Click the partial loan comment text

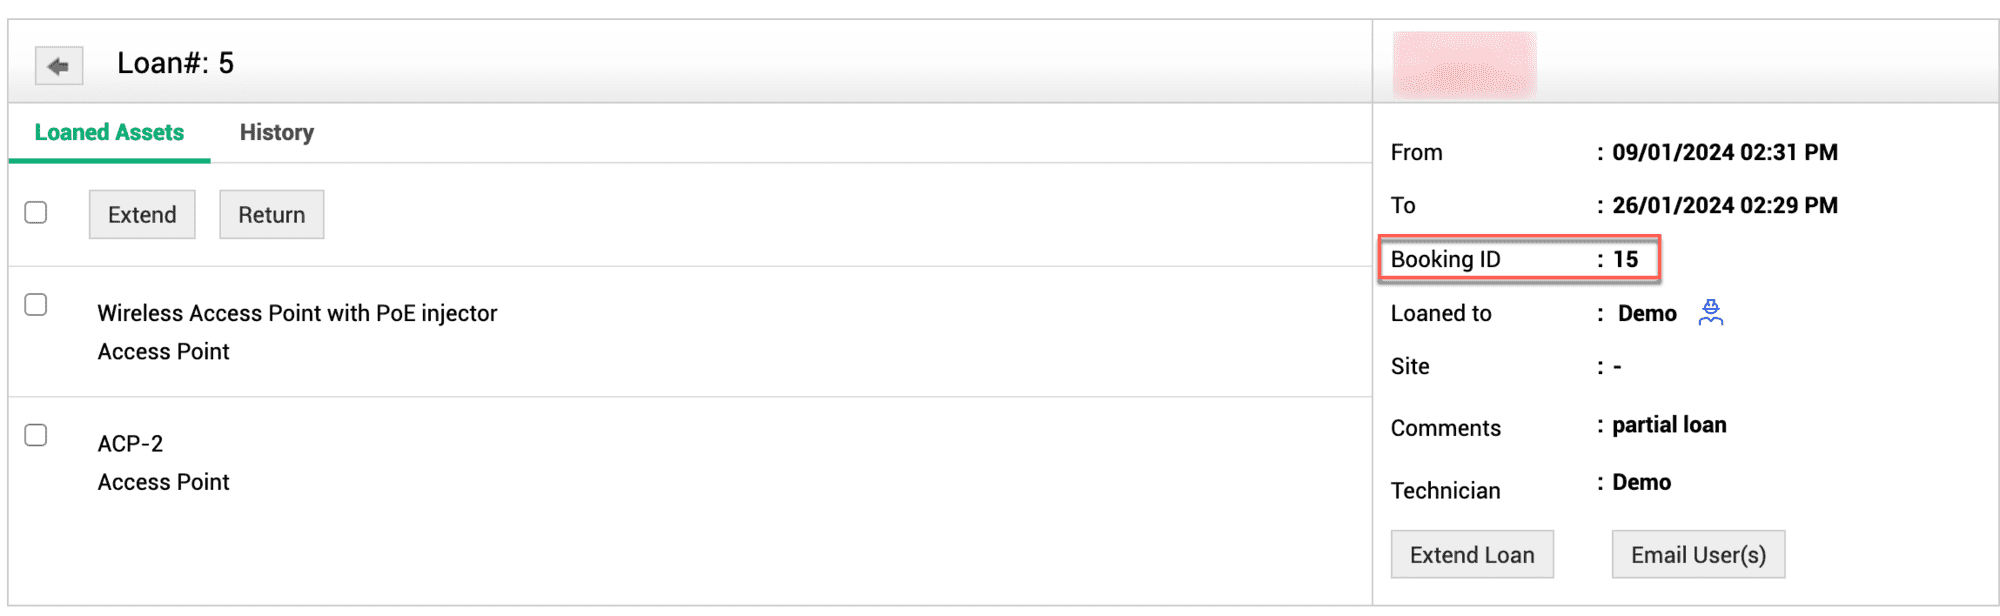(x=1668, y=425)
